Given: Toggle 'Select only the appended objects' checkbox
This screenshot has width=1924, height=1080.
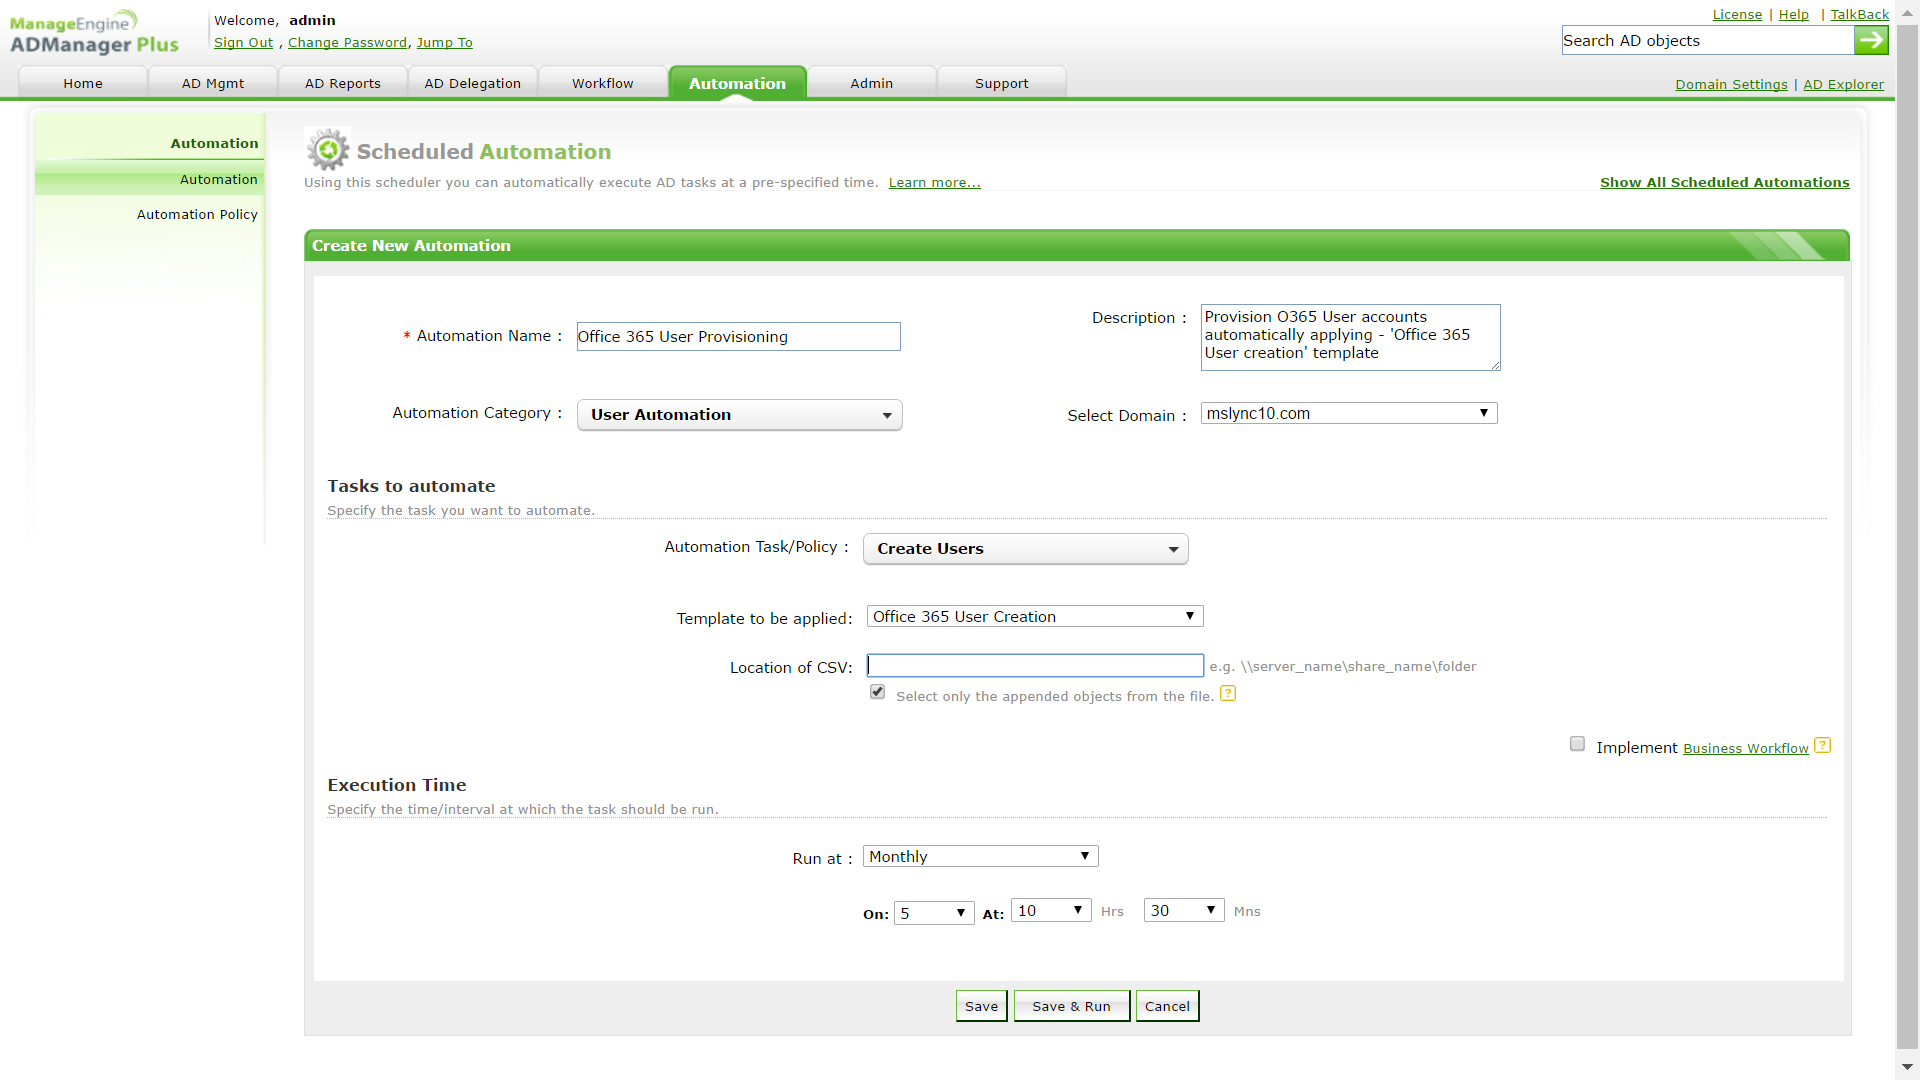Looking at the screenshot, I should pyautogui.click(x=879, y=693).
